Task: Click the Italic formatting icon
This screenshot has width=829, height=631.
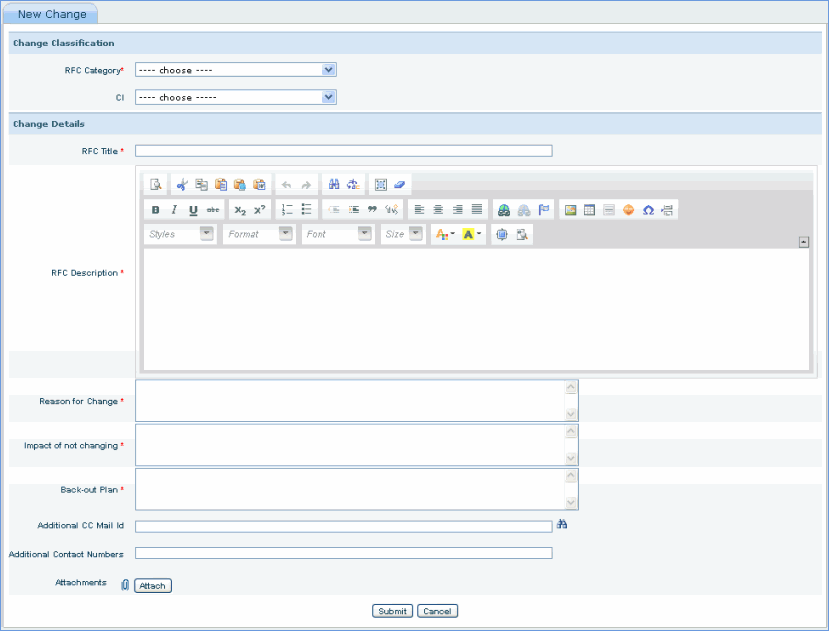Action: [x=174, y=210]
